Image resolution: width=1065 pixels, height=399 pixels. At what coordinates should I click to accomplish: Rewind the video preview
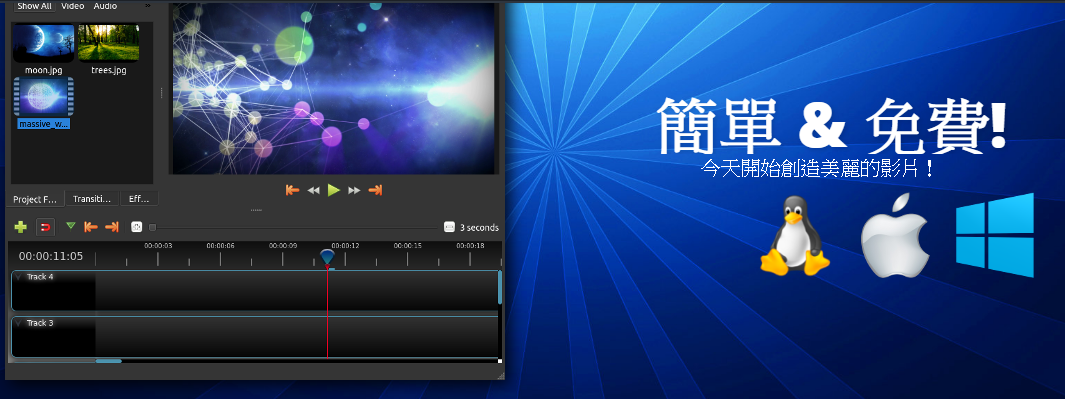tap(313, 190)
